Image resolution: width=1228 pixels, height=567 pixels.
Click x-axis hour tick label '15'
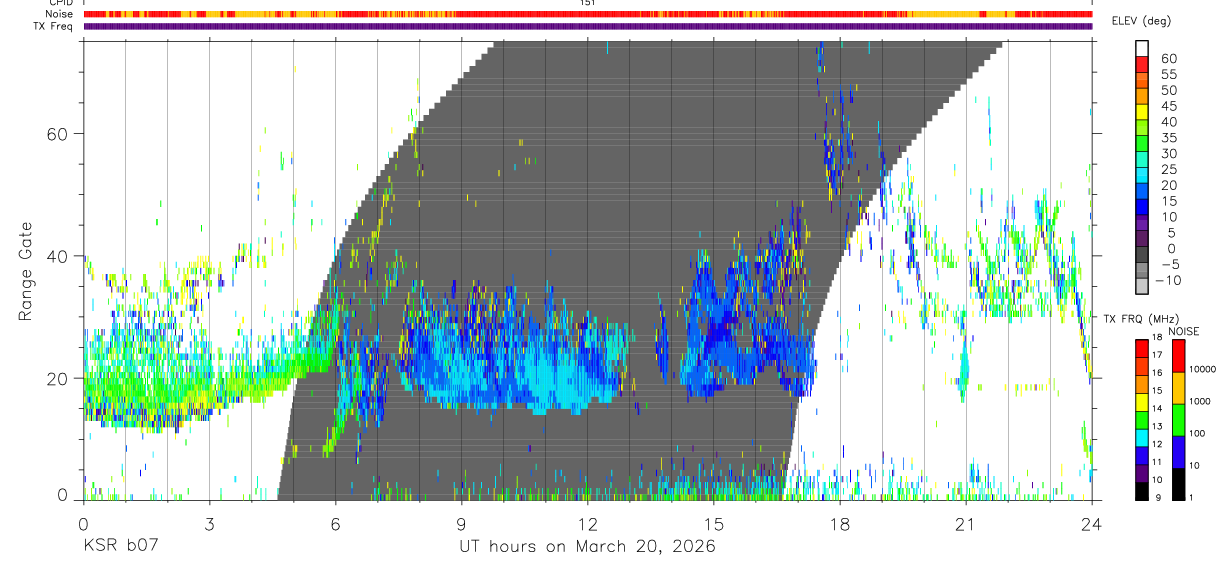tap(713, 524)
